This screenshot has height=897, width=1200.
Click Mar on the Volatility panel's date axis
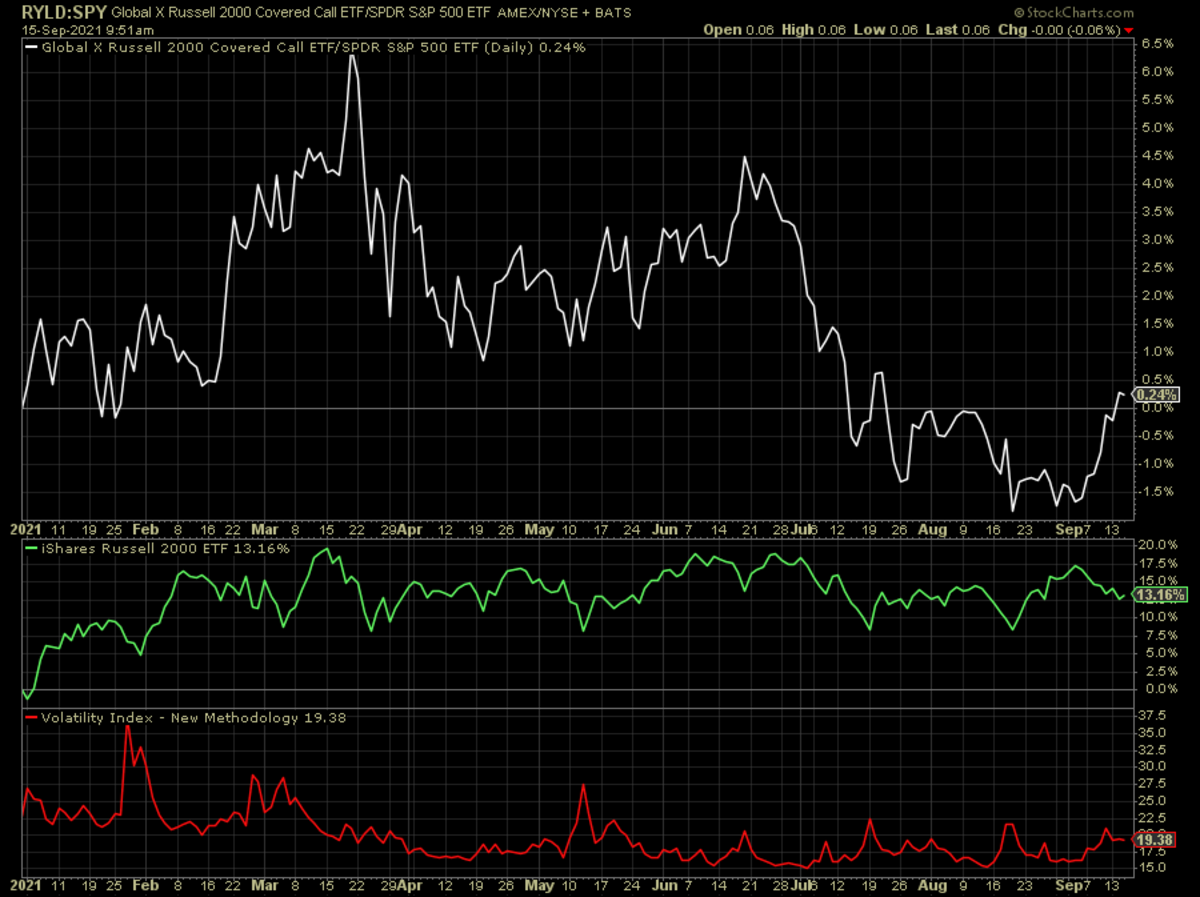(x=263, y=887)
